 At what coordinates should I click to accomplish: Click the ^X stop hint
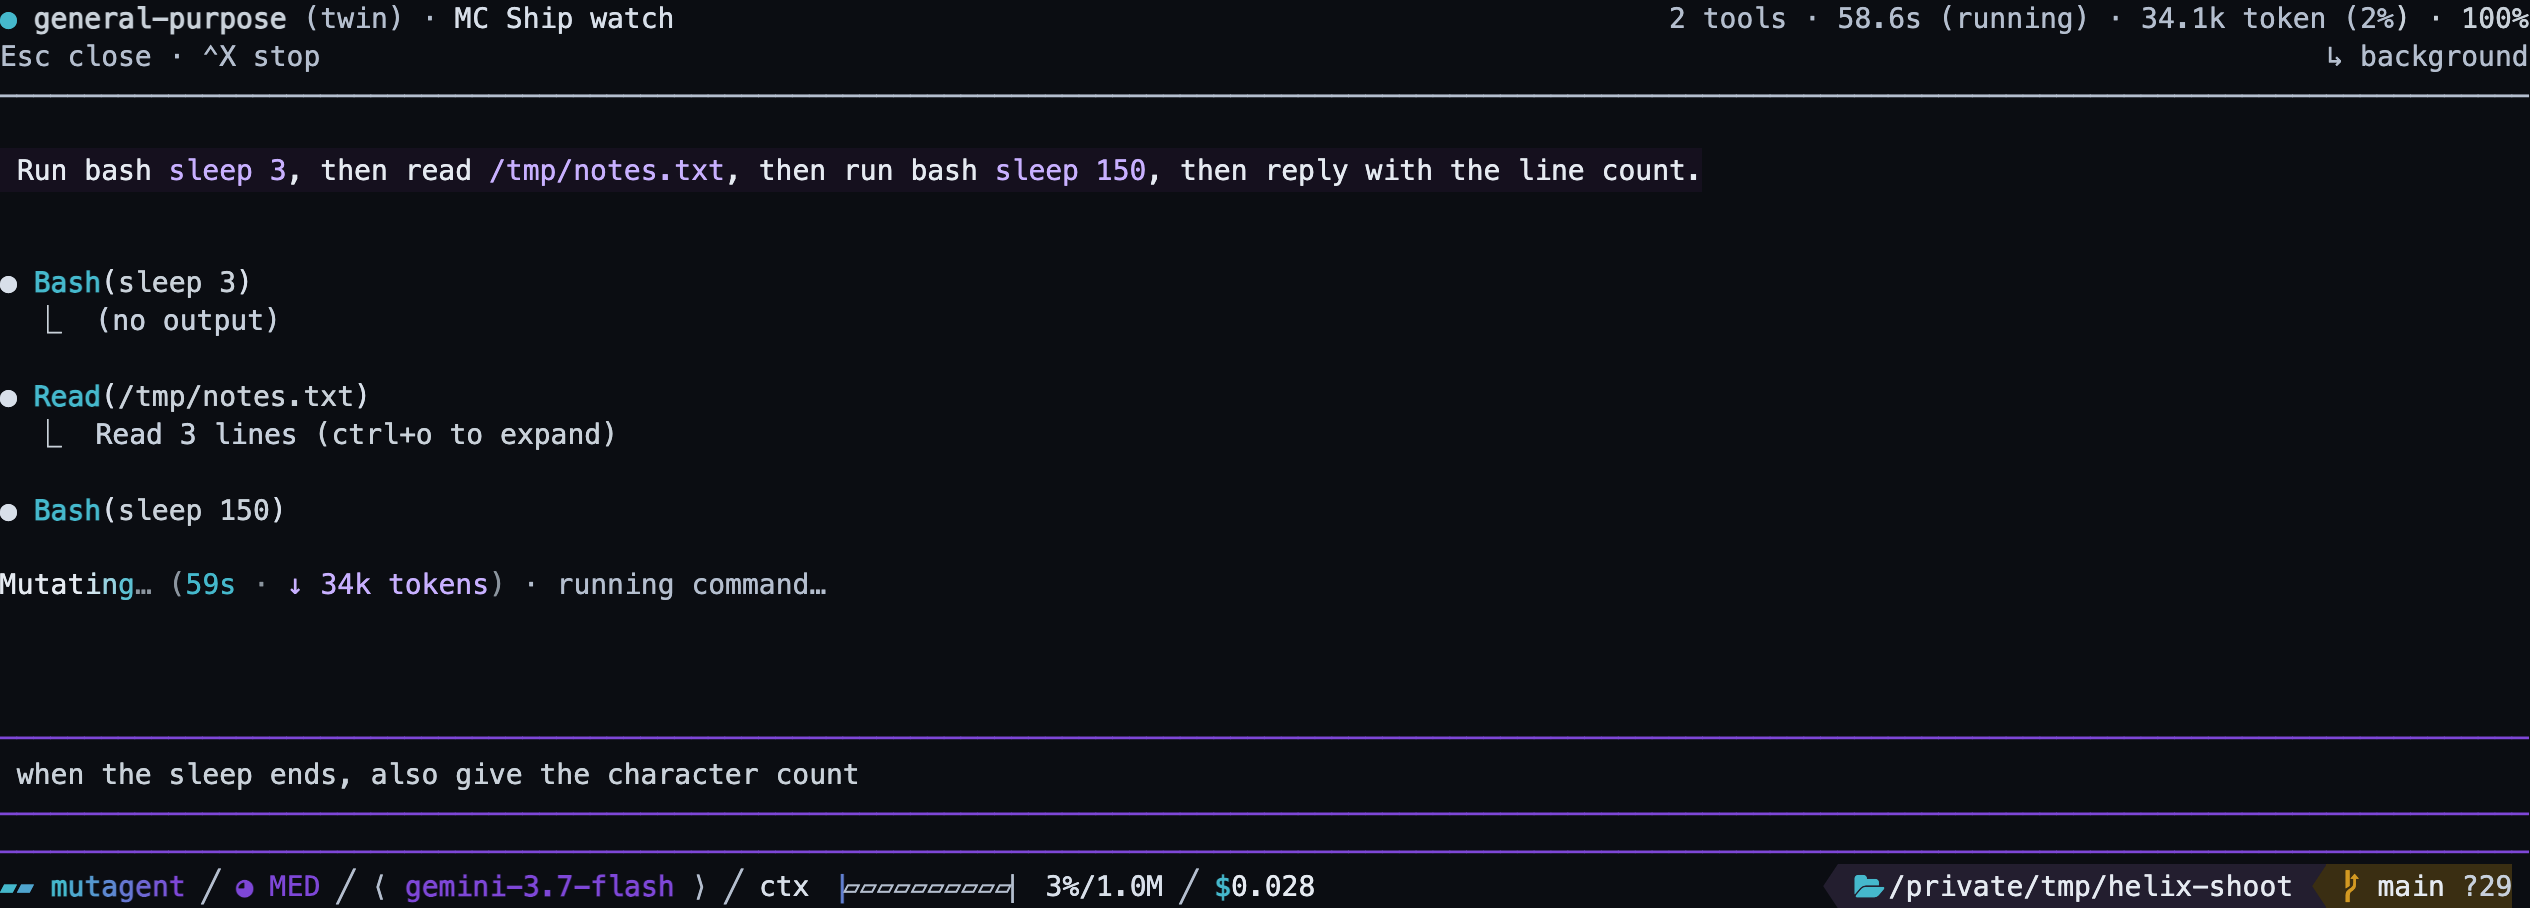pyautogui.click(x=261, y=57)
